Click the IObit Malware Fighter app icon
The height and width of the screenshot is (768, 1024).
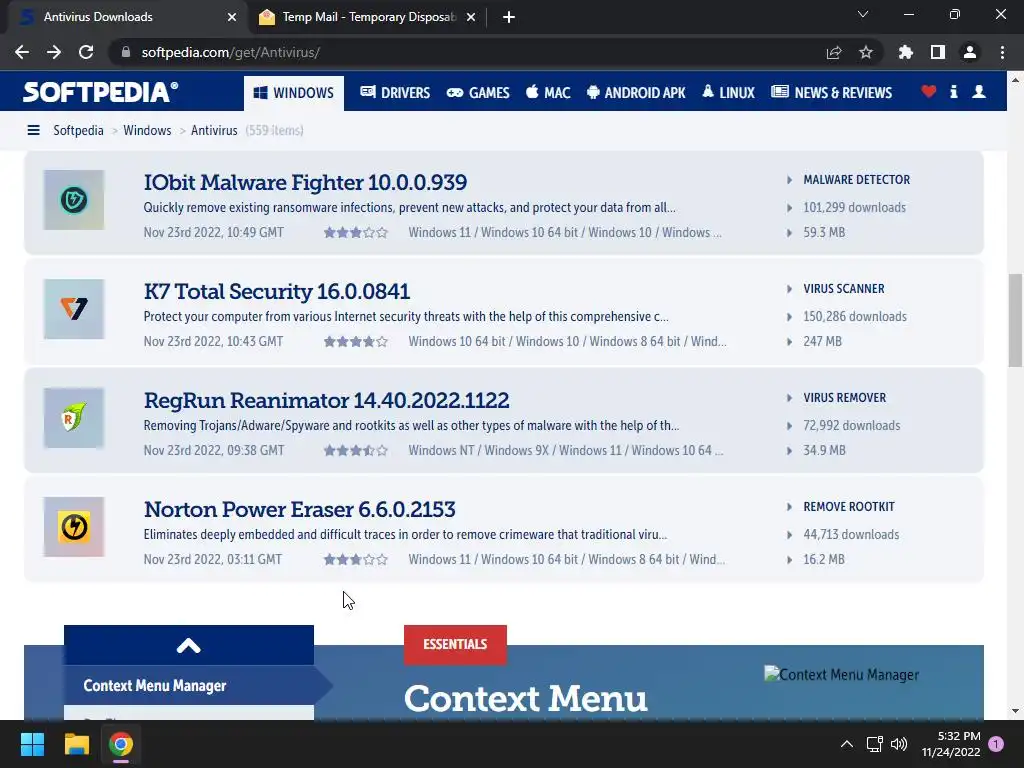coord(74,200)
